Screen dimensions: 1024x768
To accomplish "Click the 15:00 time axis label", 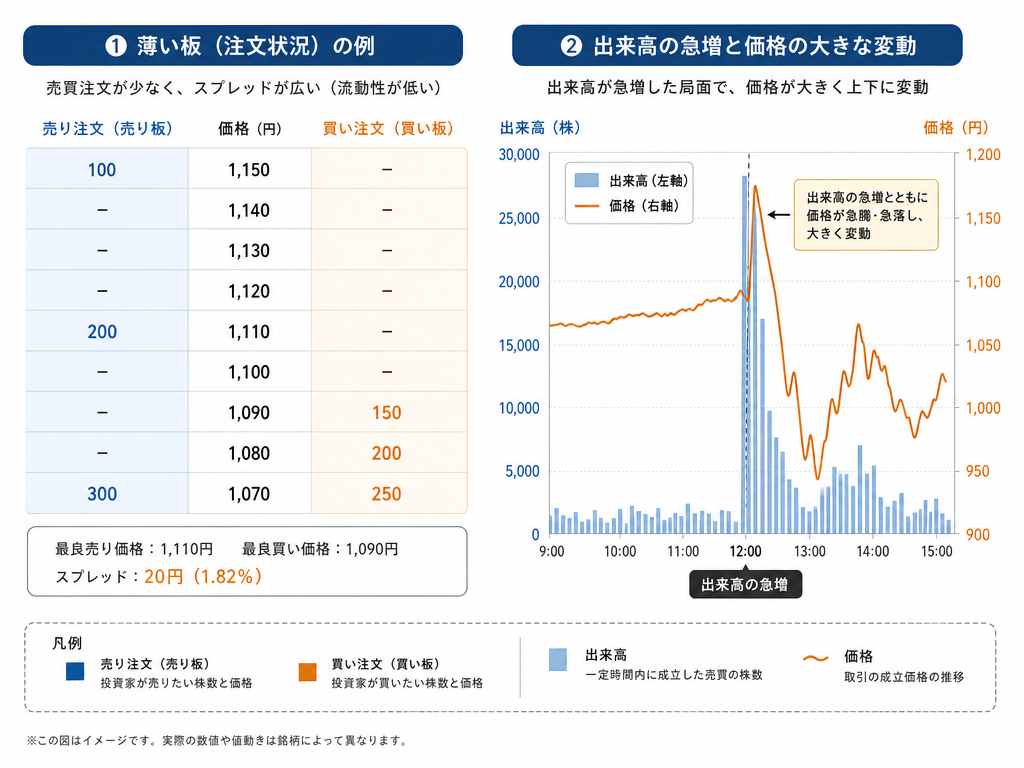I will [x=936, y=552].
